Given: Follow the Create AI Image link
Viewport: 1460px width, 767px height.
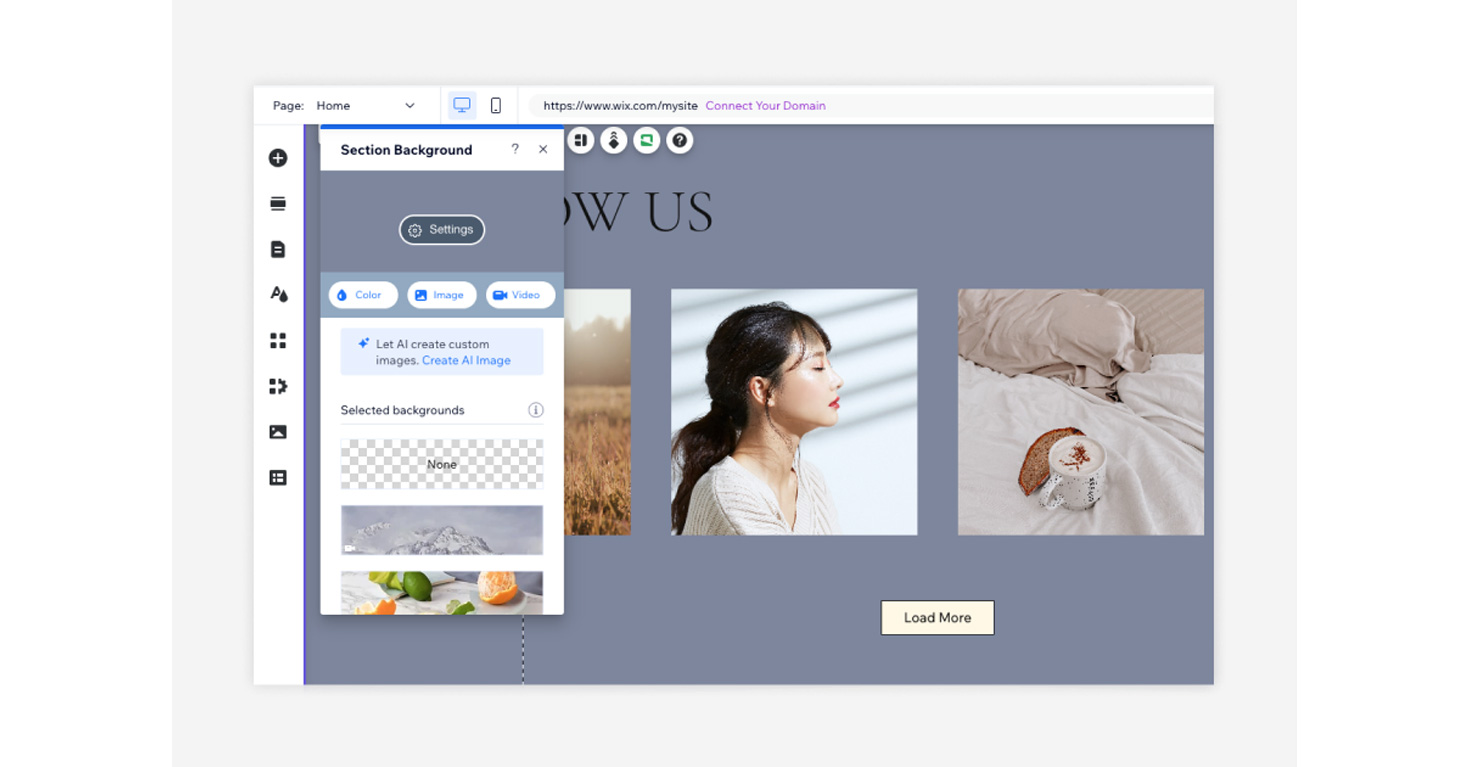Looking at the screenshot, I should (x=466, y=360).
